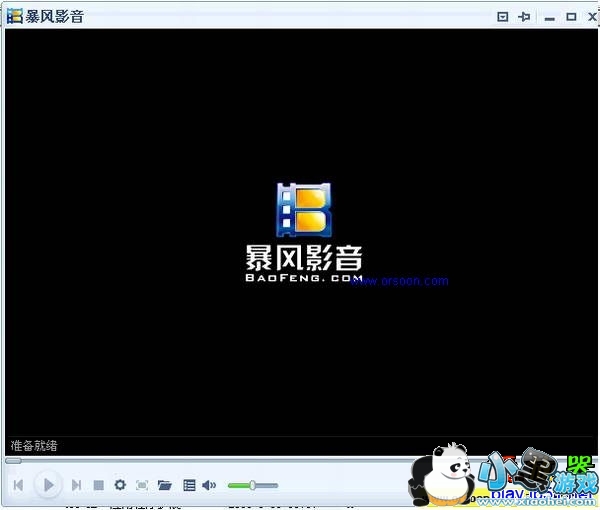Pin window always on top

point(524,16)
